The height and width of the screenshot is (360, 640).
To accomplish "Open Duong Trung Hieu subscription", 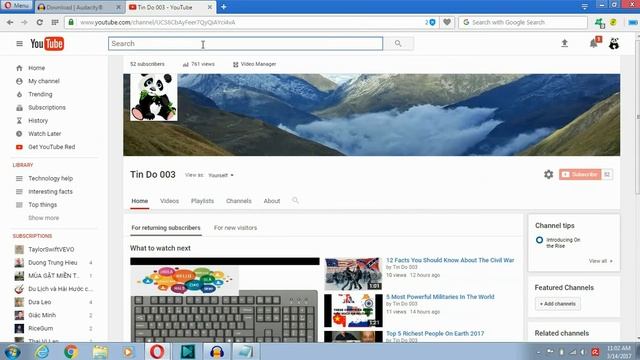I will click(52, 262).
